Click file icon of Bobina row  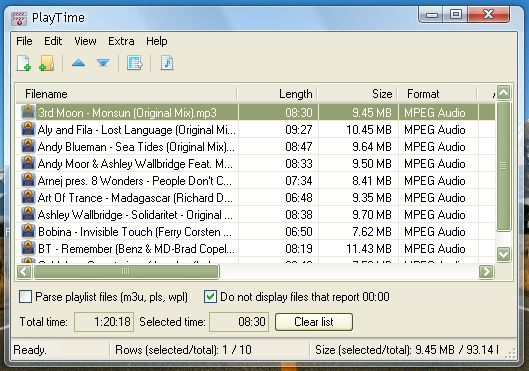pos(28,231)
